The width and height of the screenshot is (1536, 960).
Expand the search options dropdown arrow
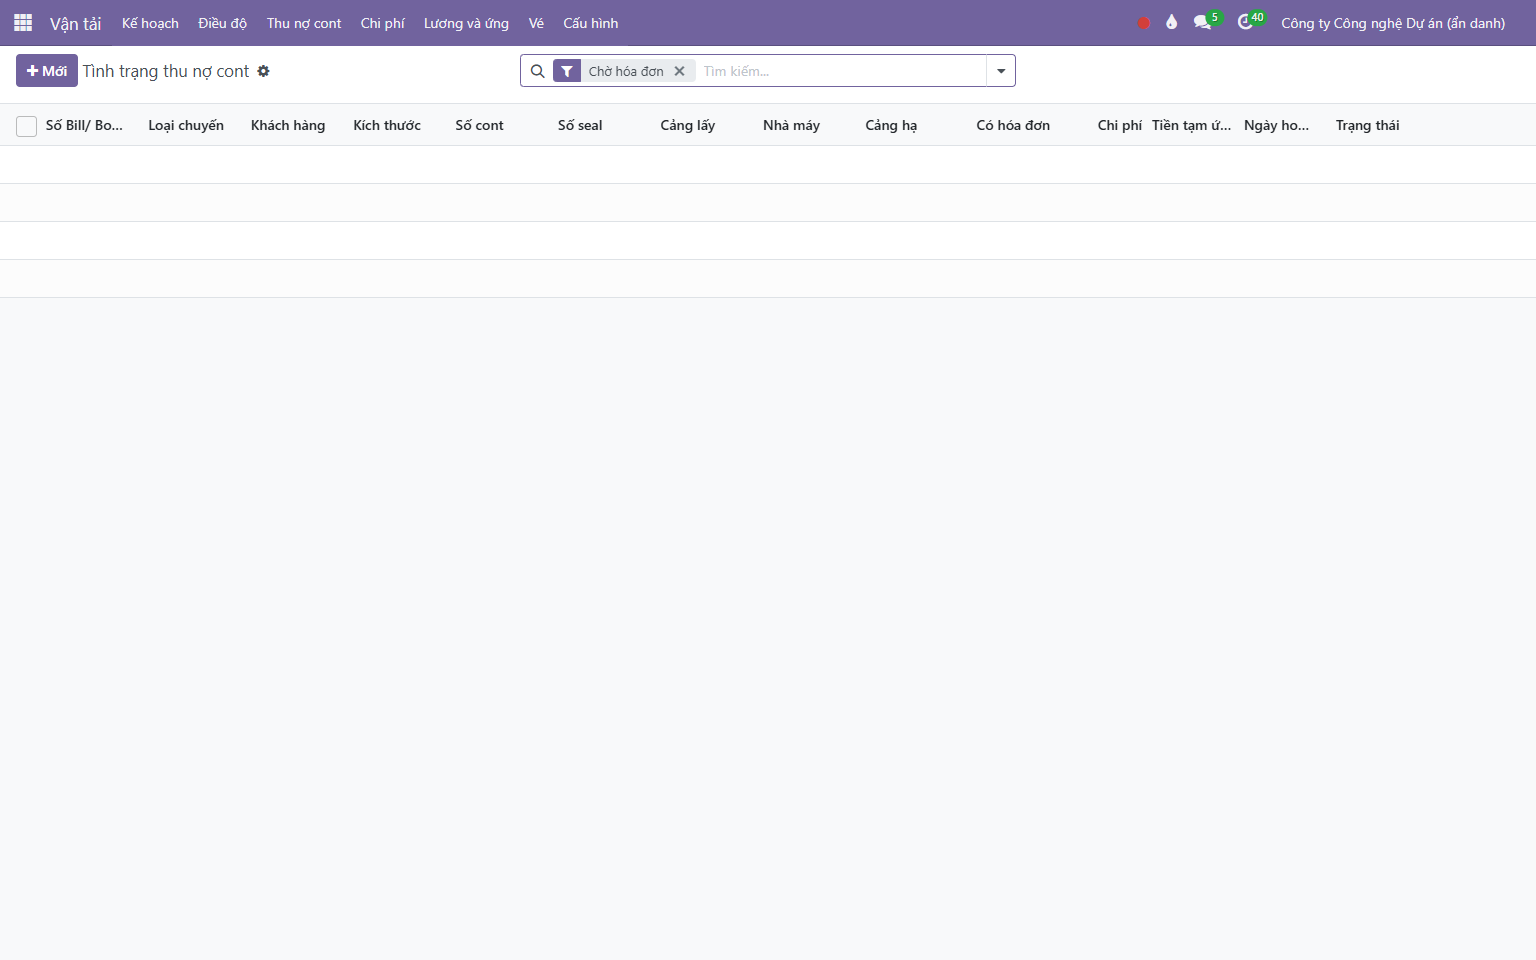(x=1001, y=71)
